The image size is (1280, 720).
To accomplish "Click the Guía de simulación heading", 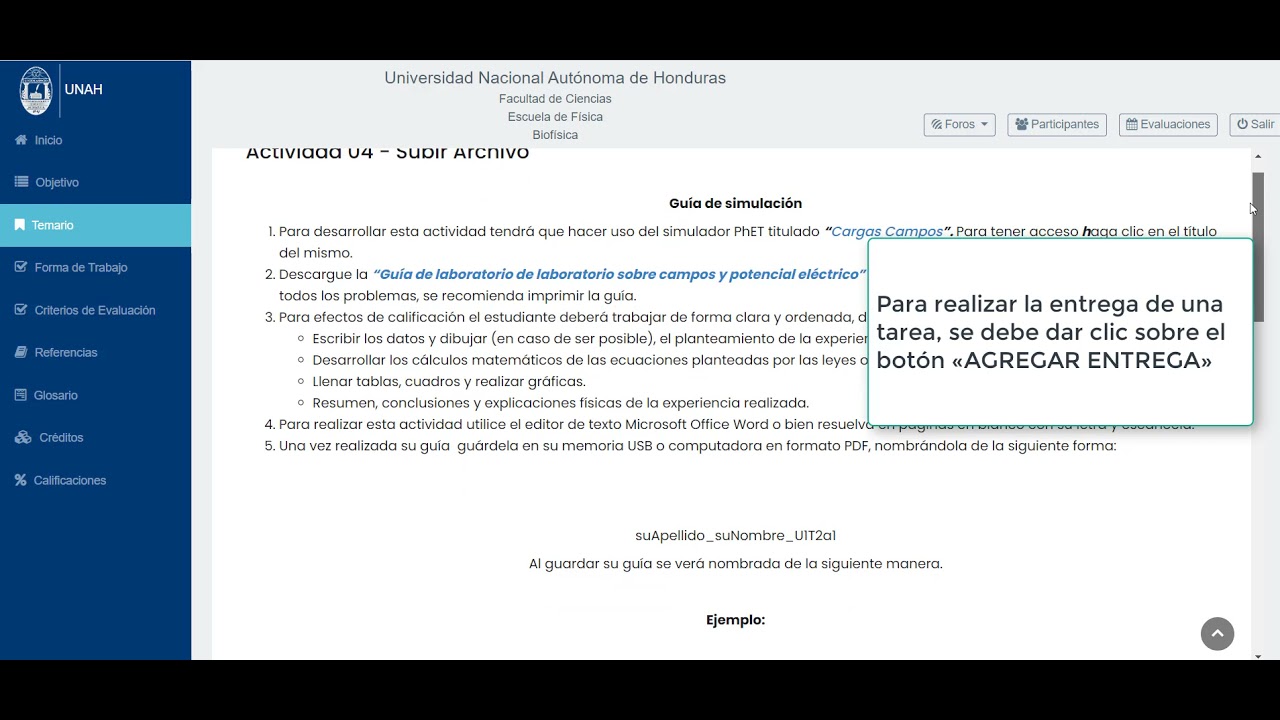I will [735, 203].
